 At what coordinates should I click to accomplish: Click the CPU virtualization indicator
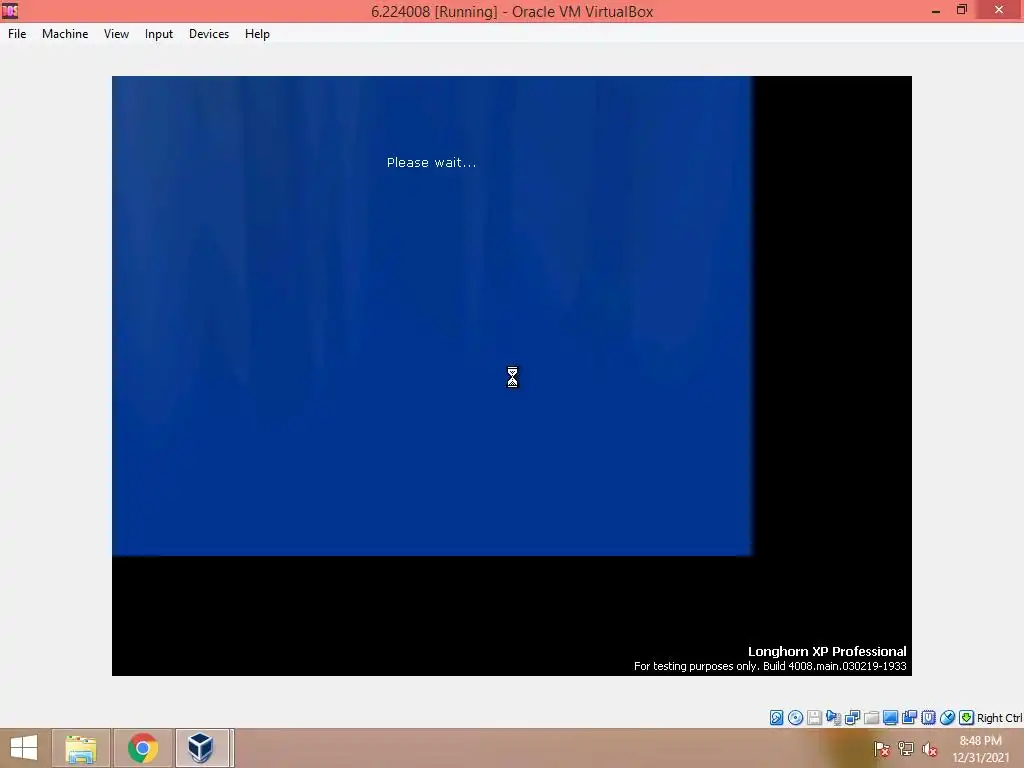928,718
